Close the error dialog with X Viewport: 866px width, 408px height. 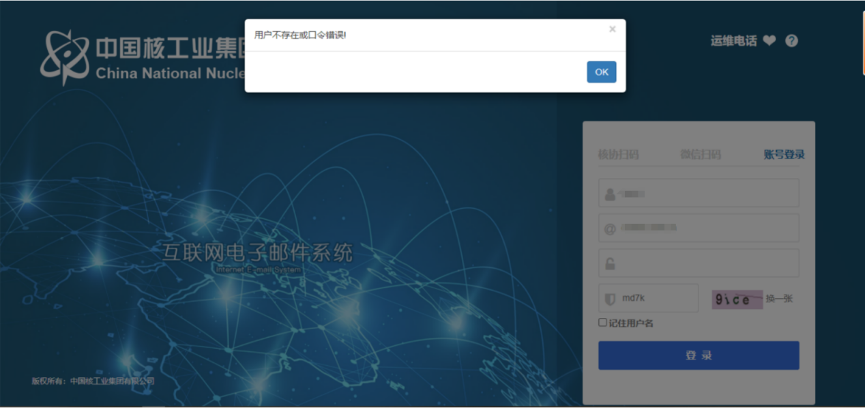click(x=612, y=30)
